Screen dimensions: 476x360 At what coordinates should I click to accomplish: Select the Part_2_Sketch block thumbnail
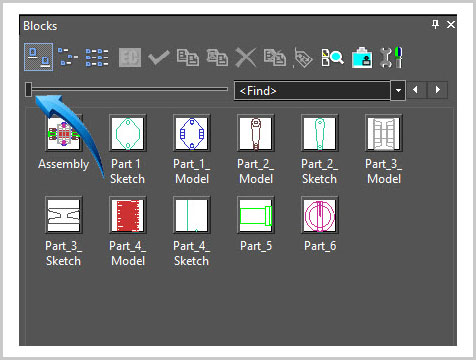(320, 133)
